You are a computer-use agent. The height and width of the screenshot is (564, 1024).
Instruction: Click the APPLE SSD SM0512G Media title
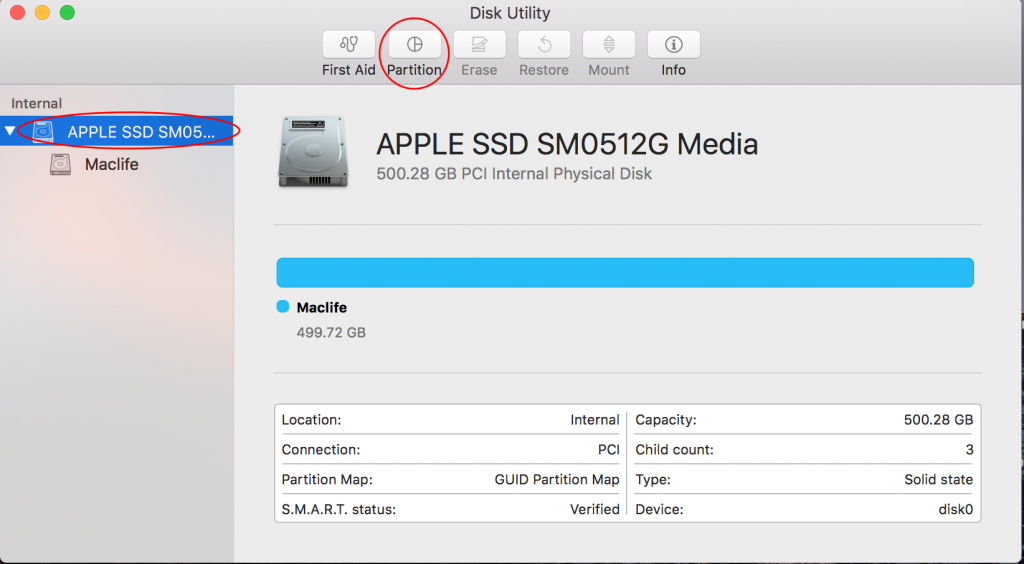(x=567, y=144)
